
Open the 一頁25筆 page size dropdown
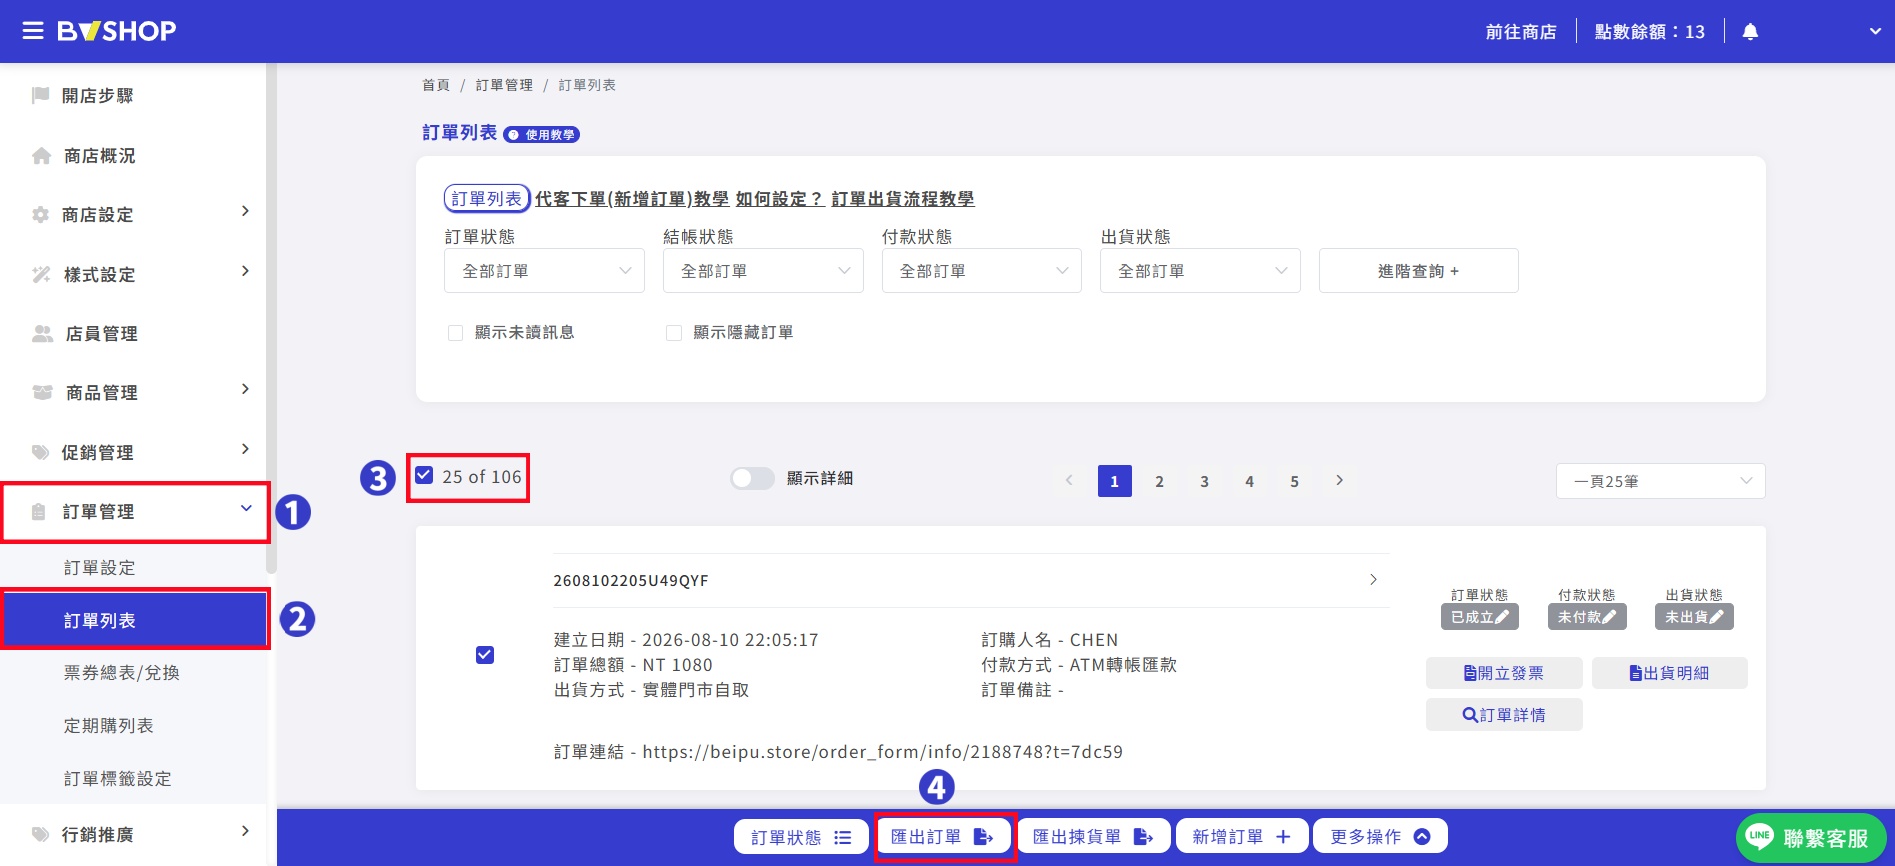pyautogui.click(x=1661, y=481)
